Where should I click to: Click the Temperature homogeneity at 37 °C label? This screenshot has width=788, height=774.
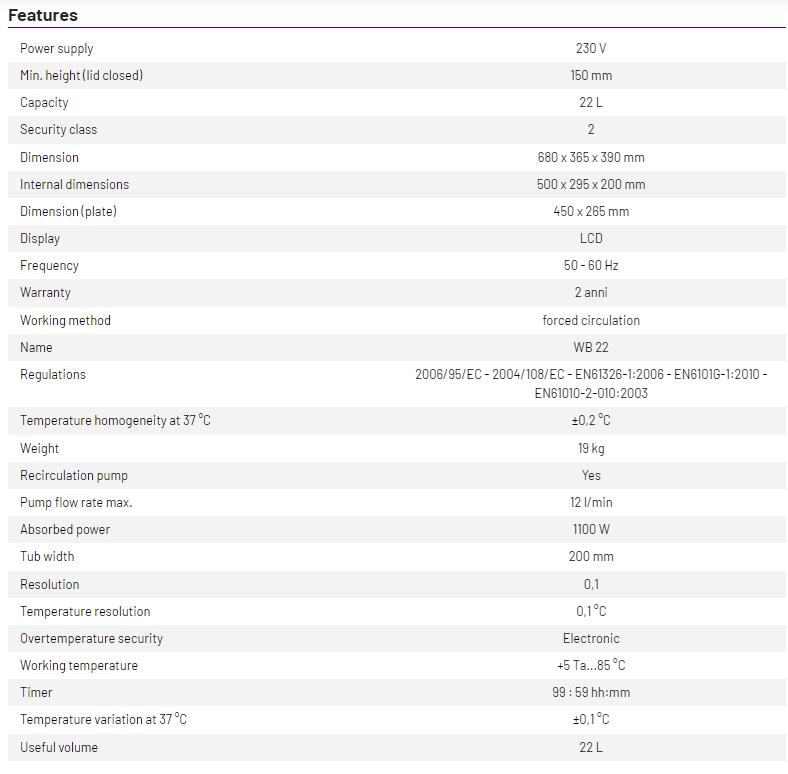click(115, 421)
